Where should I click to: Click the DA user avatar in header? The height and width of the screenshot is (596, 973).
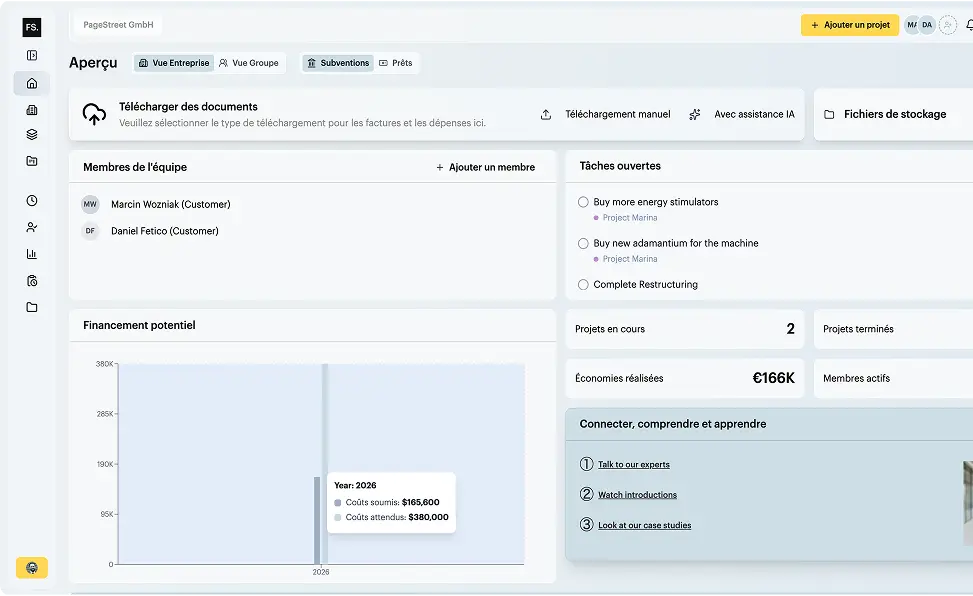coord(926,25)
